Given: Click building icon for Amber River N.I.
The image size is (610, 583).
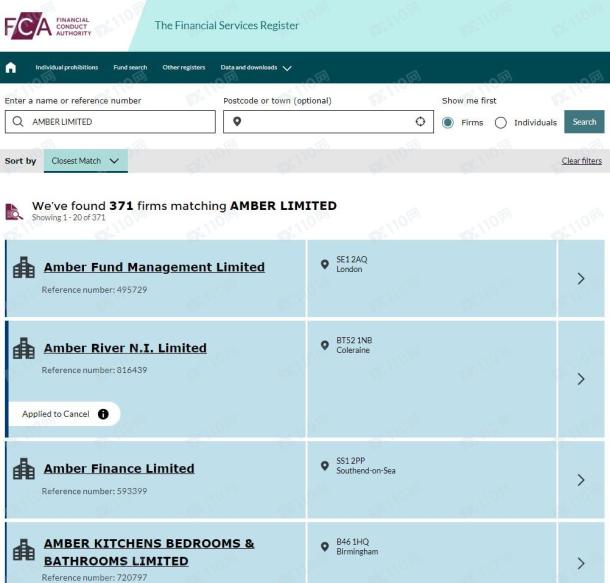Looking at the screenshot, I should pos(24,348).
